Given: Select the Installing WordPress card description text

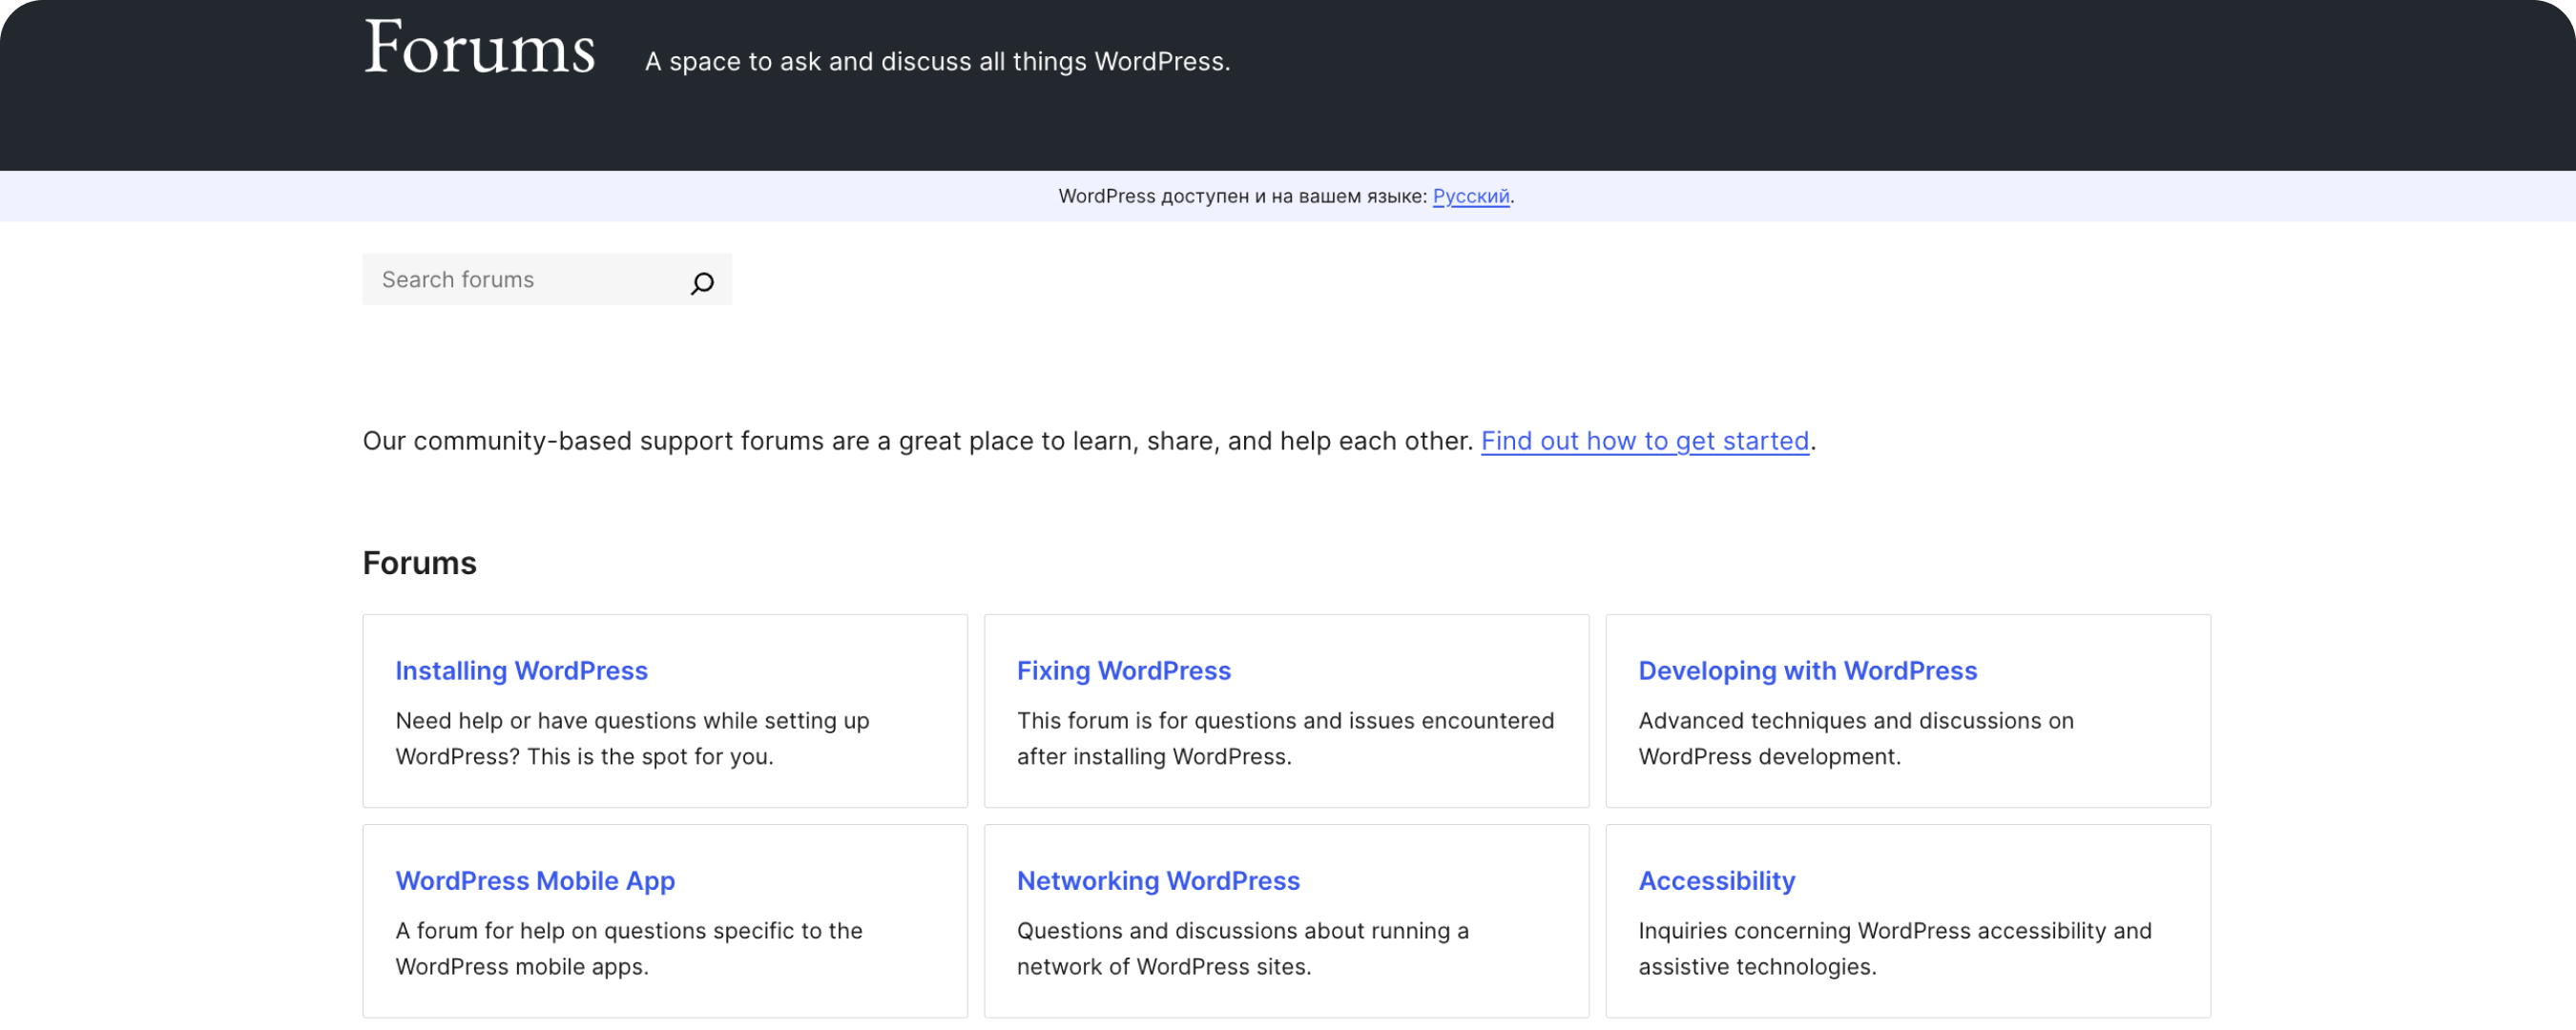Looking at the screenshot, I should tap(632, 738).
